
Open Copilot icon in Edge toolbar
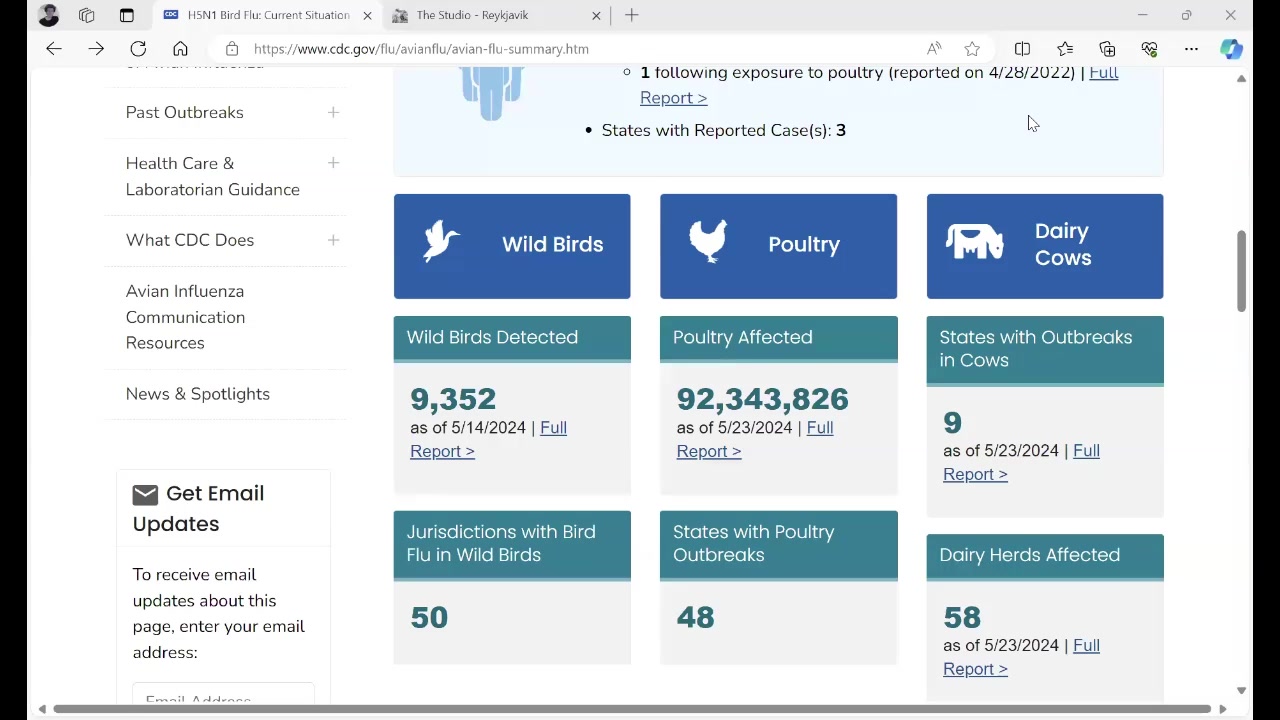(x=1231, y=49)
